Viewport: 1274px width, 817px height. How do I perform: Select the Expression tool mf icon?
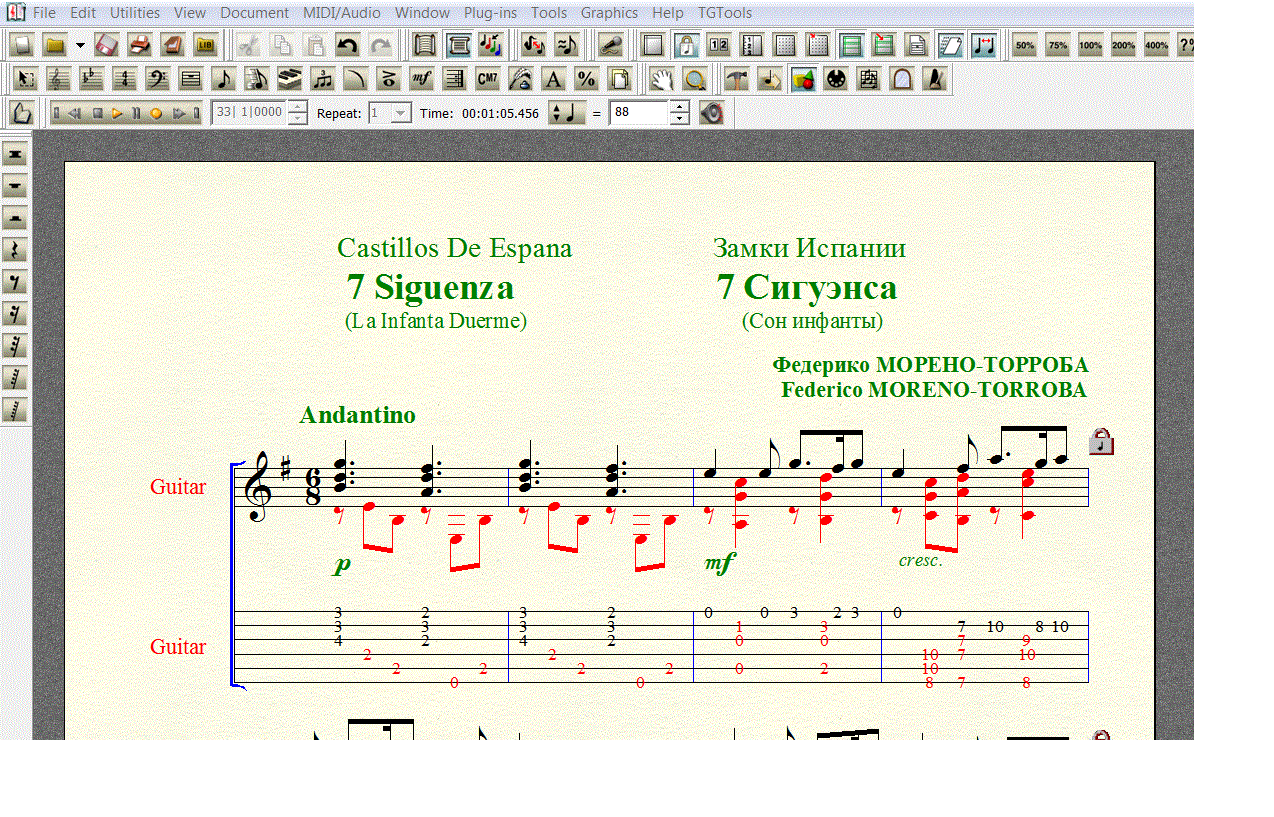click(422, 79)
